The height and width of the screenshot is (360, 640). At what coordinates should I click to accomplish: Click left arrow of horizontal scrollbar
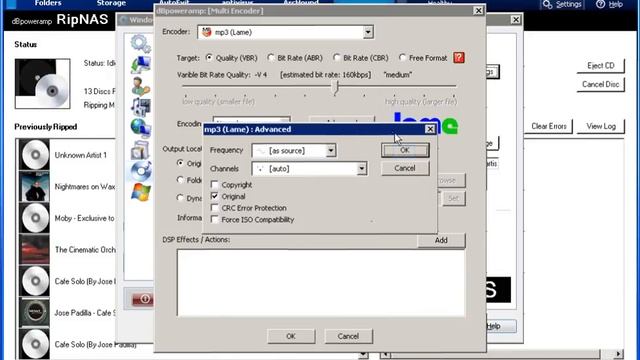[385, 354]
